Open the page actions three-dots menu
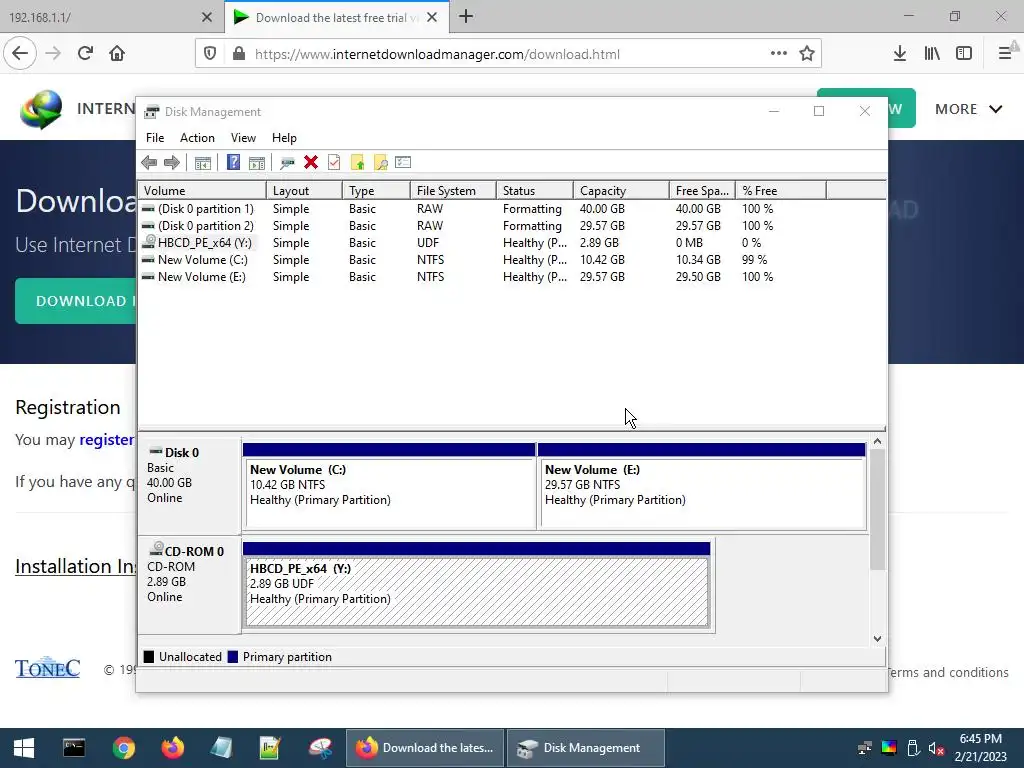This screenshot has height=768, width=1024. [778, 54]
